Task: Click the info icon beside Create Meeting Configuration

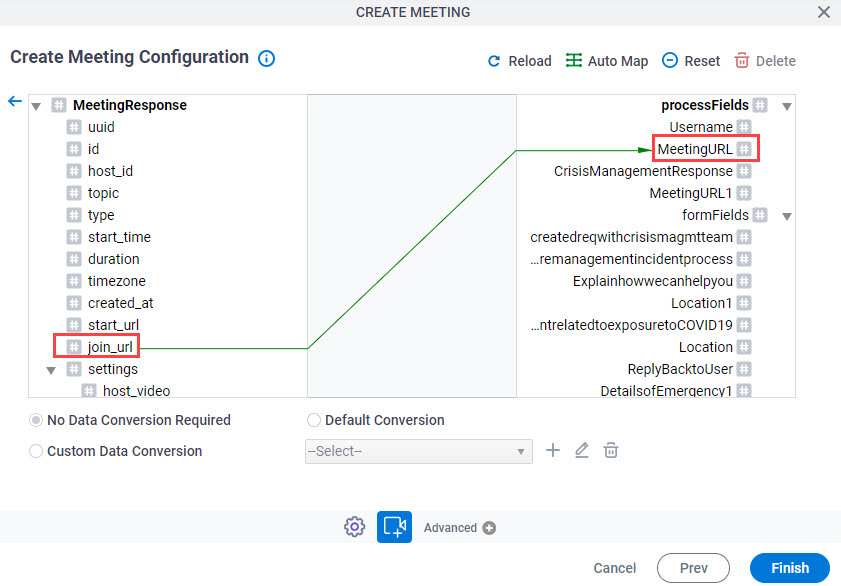Action: coord(267,58)
